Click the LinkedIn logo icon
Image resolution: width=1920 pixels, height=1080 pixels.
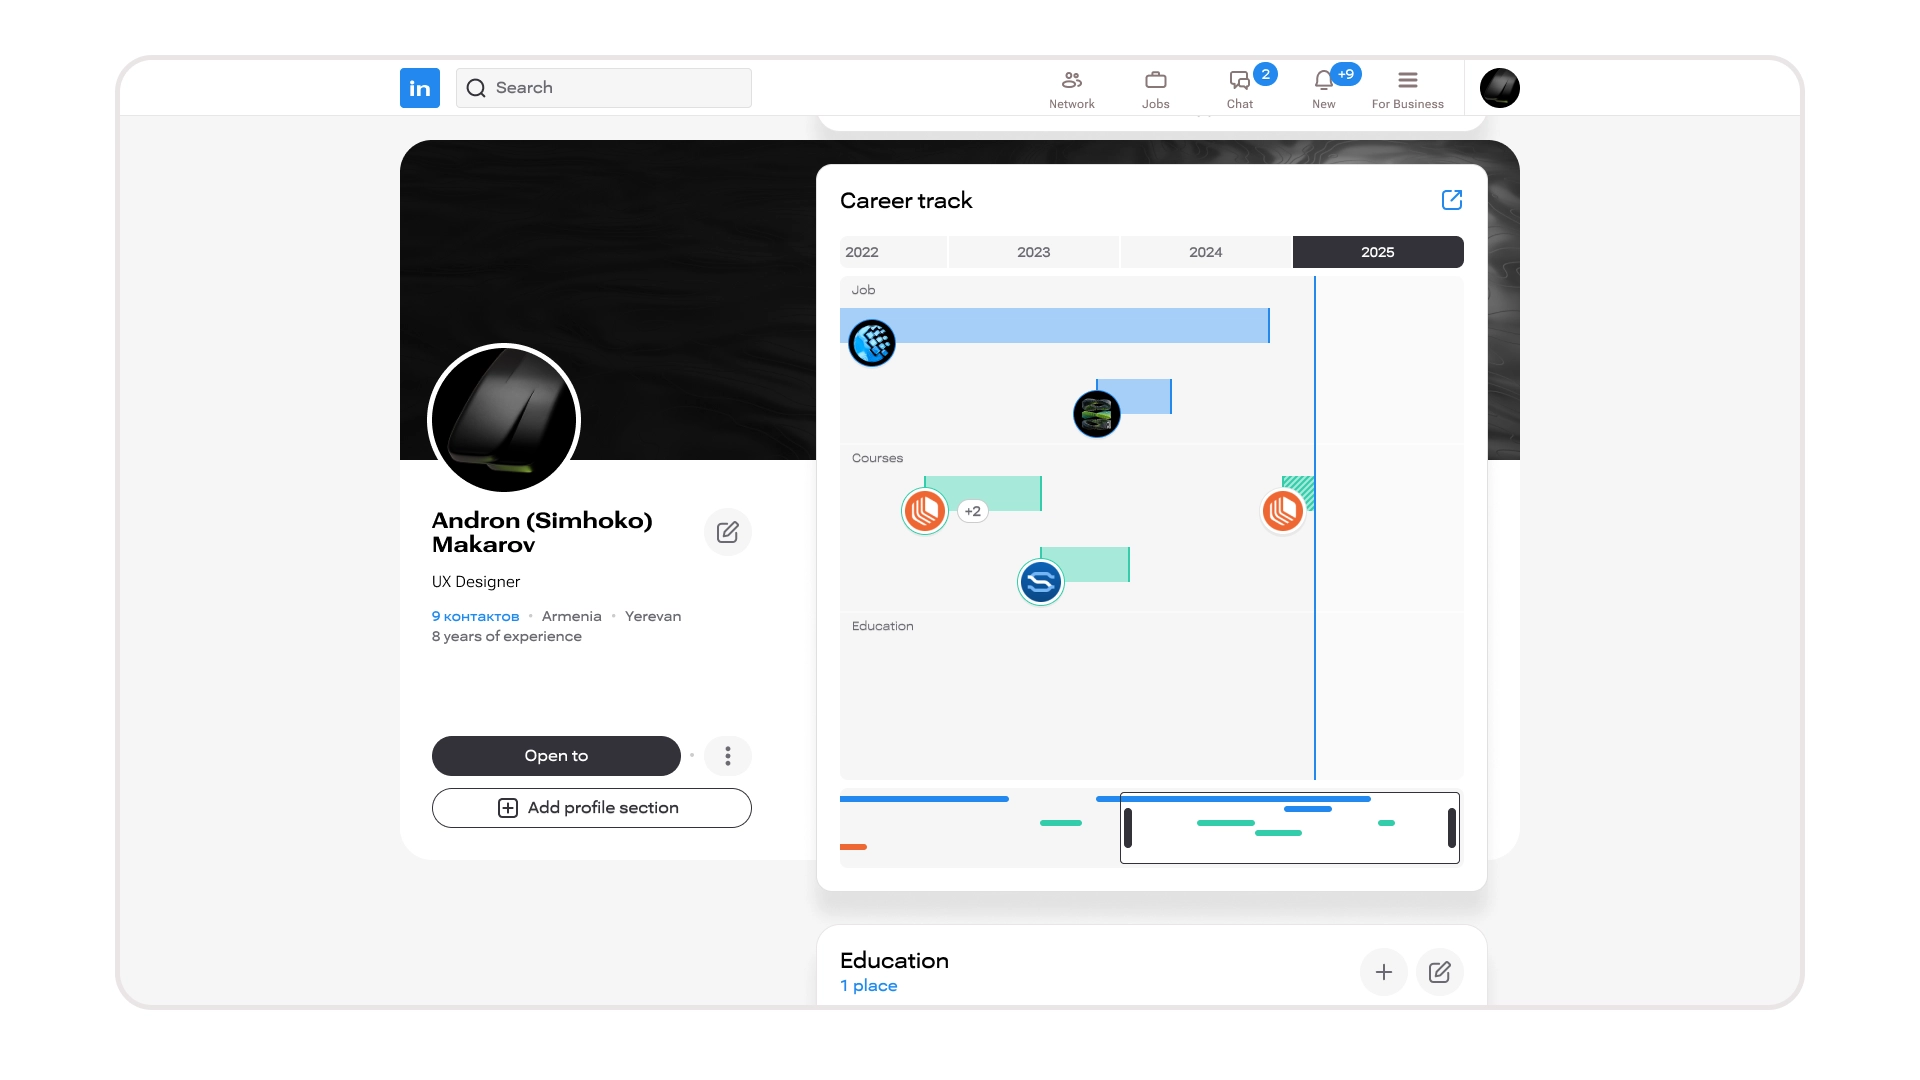420,88
